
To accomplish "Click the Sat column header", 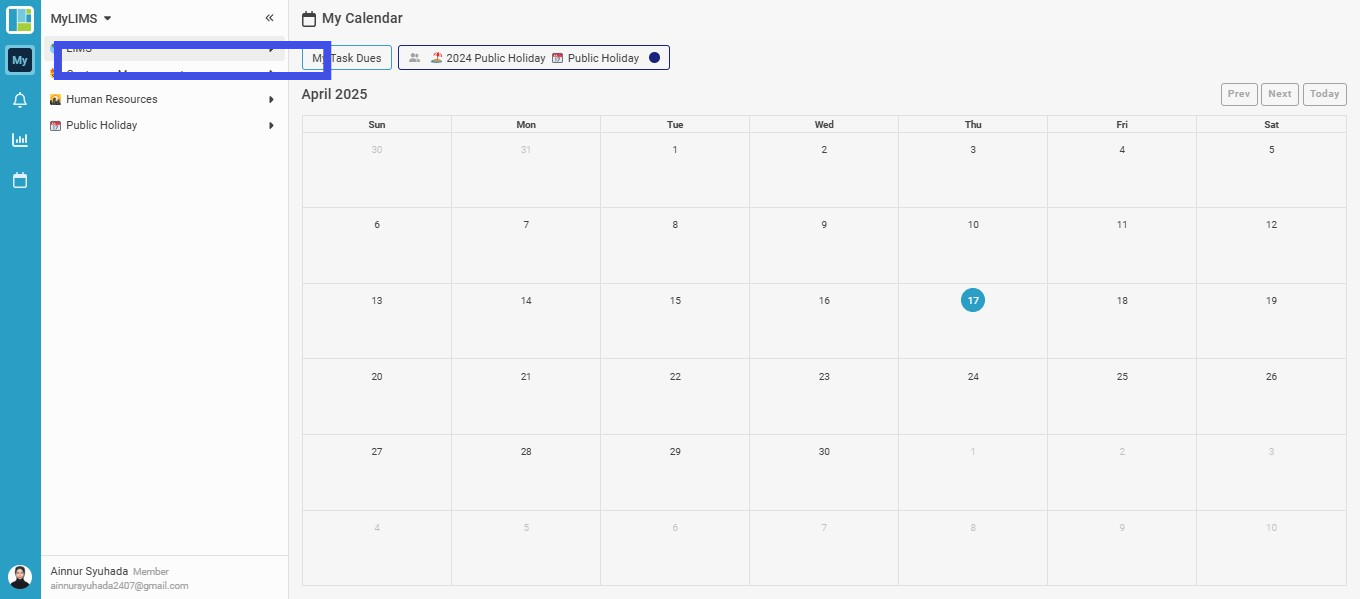I will (1271, 125).
